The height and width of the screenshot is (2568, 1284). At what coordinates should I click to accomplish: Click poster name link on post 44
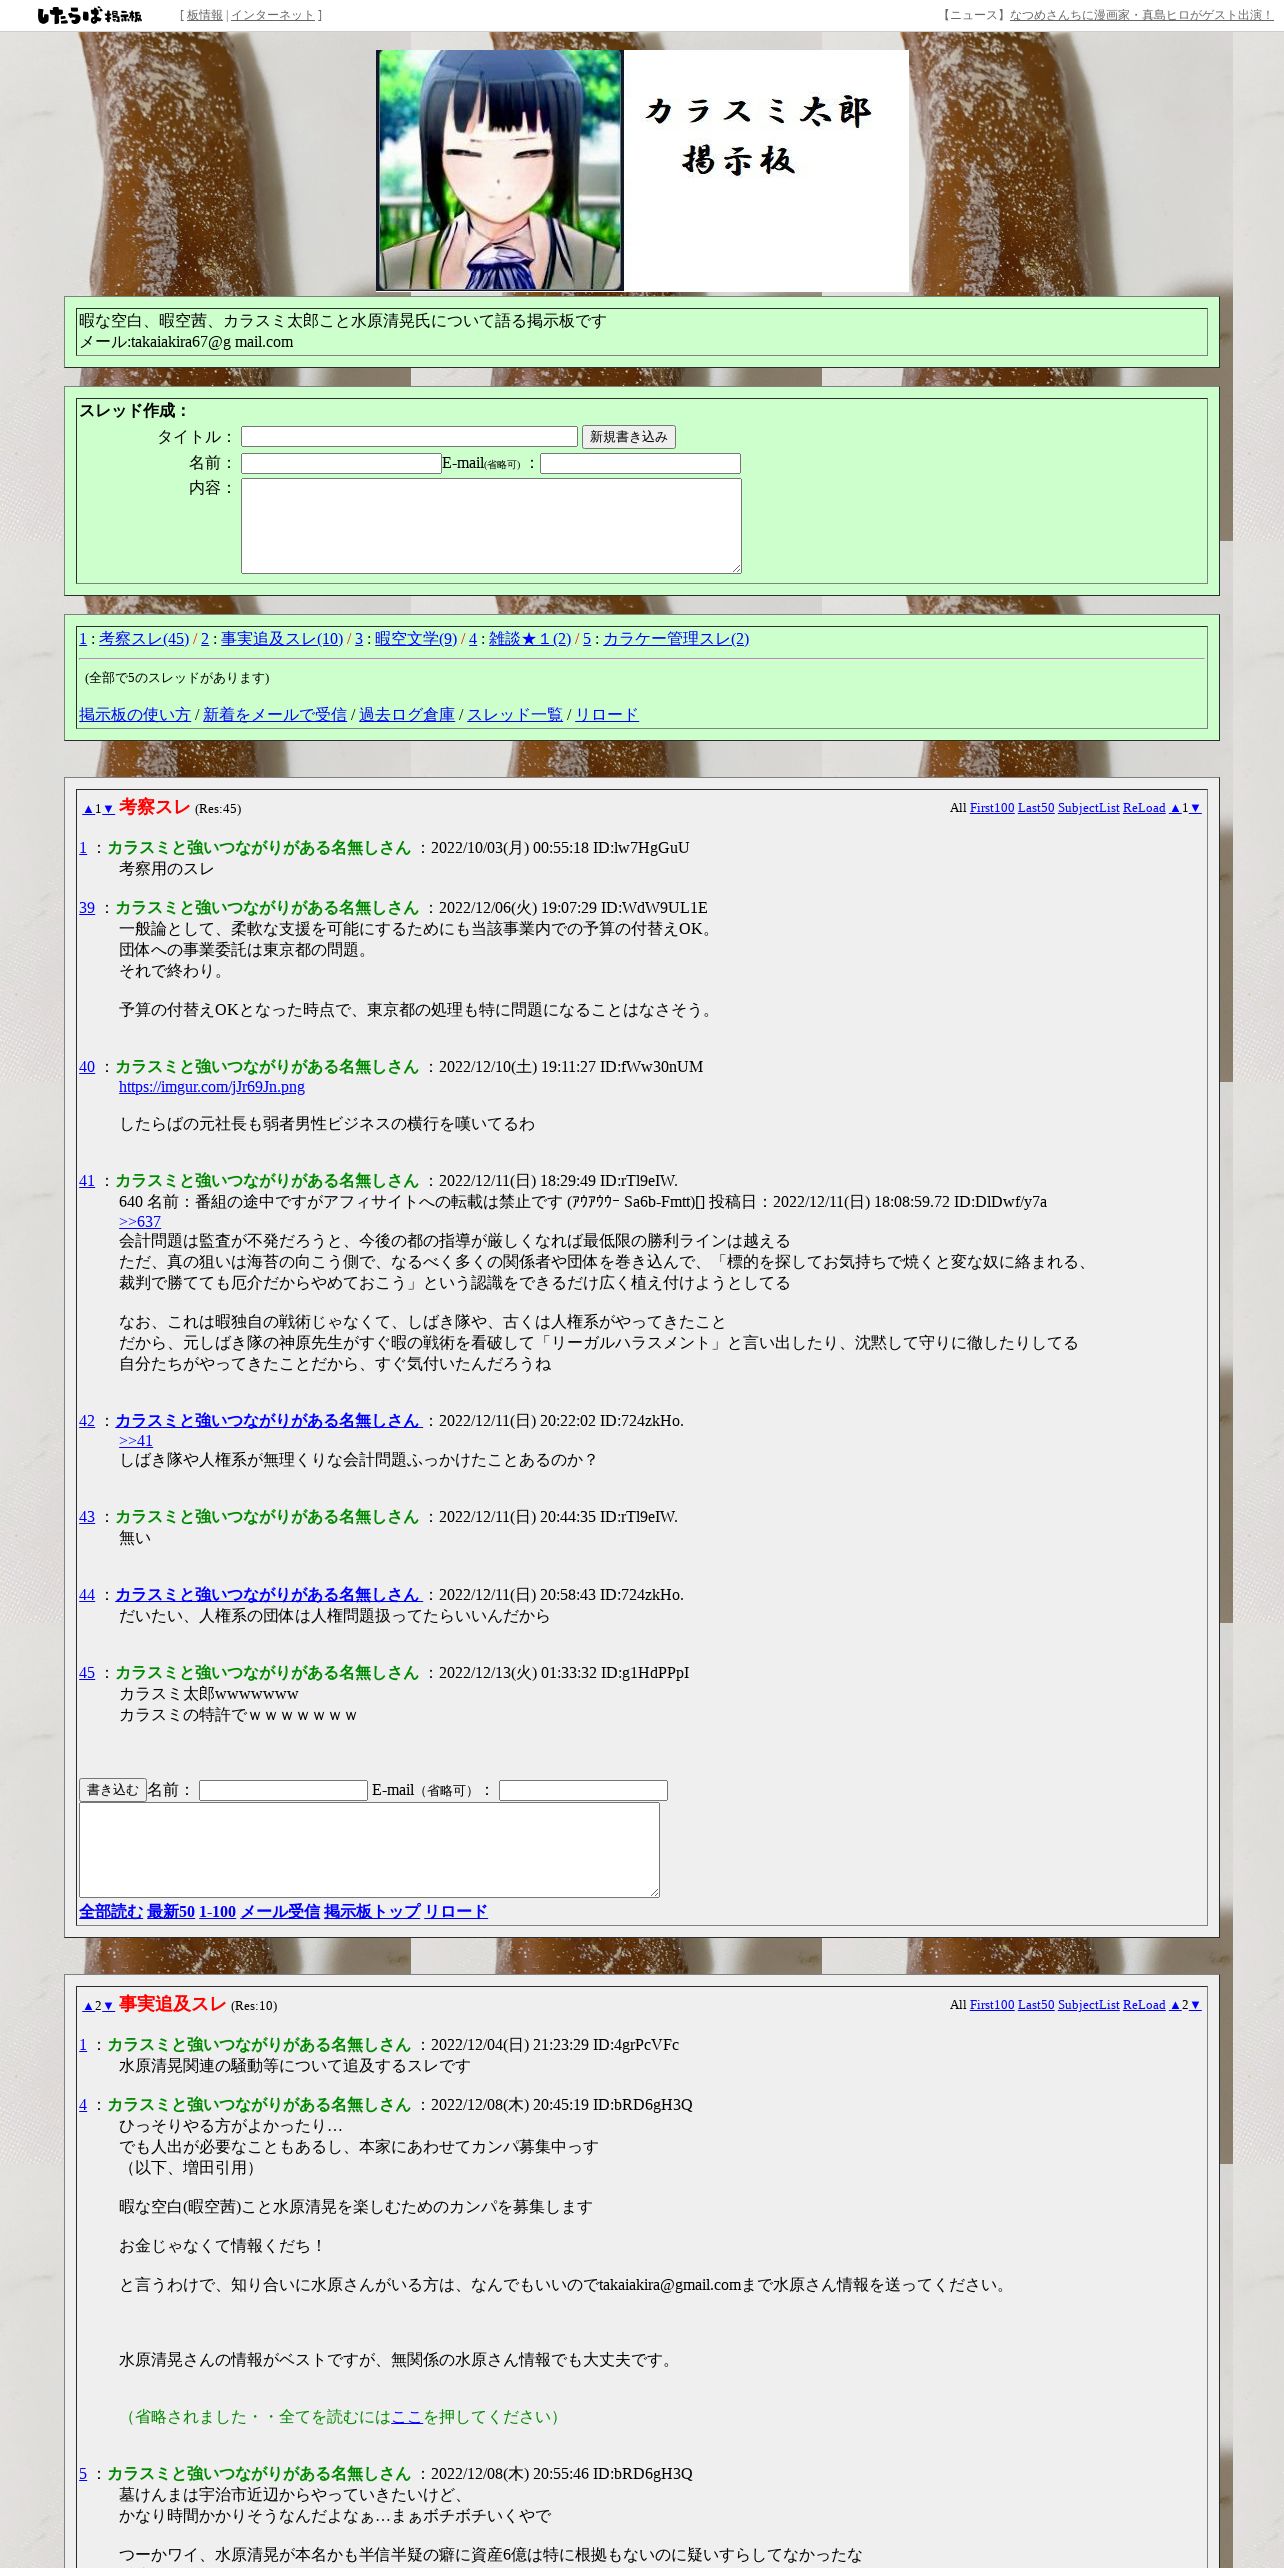tap(267, 1595)
